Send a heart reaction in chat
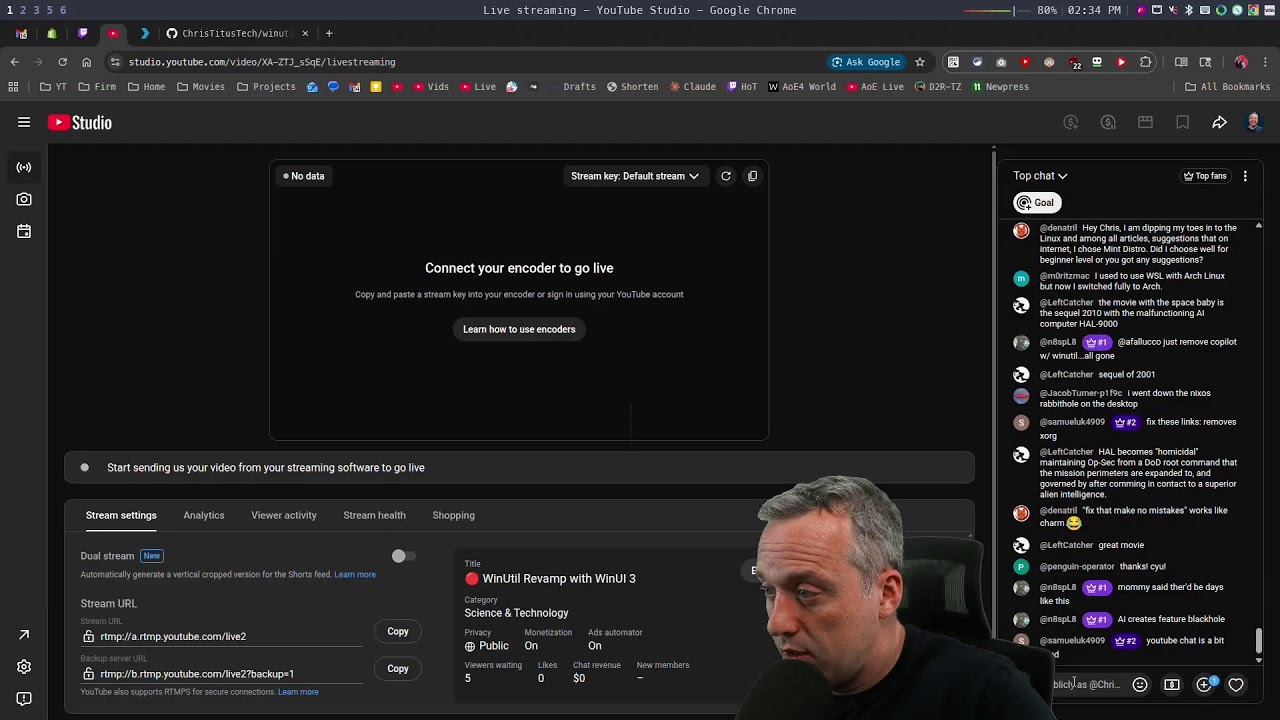 click(x=1236, y=685)
